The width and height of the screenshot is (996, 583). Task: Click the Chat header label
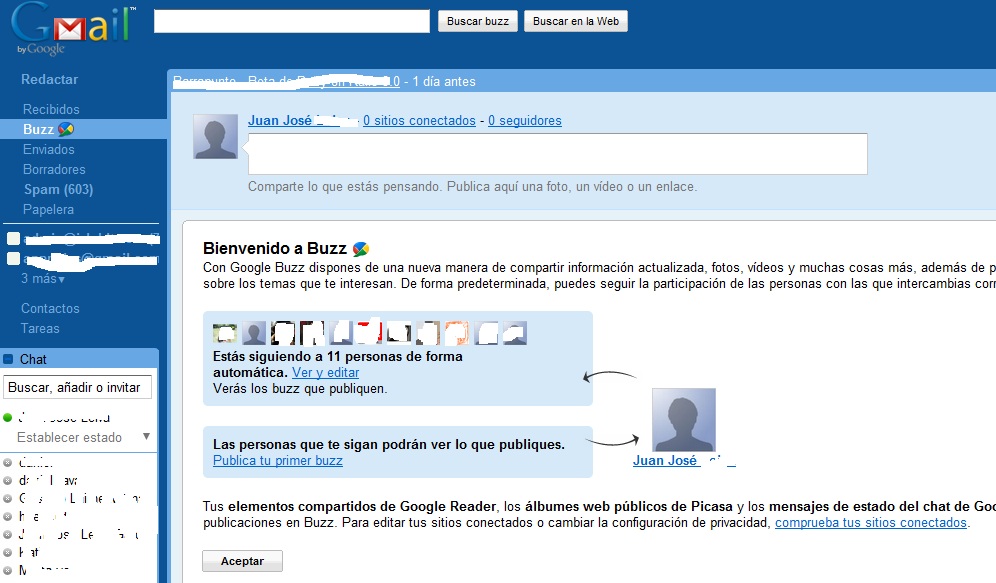33,359
